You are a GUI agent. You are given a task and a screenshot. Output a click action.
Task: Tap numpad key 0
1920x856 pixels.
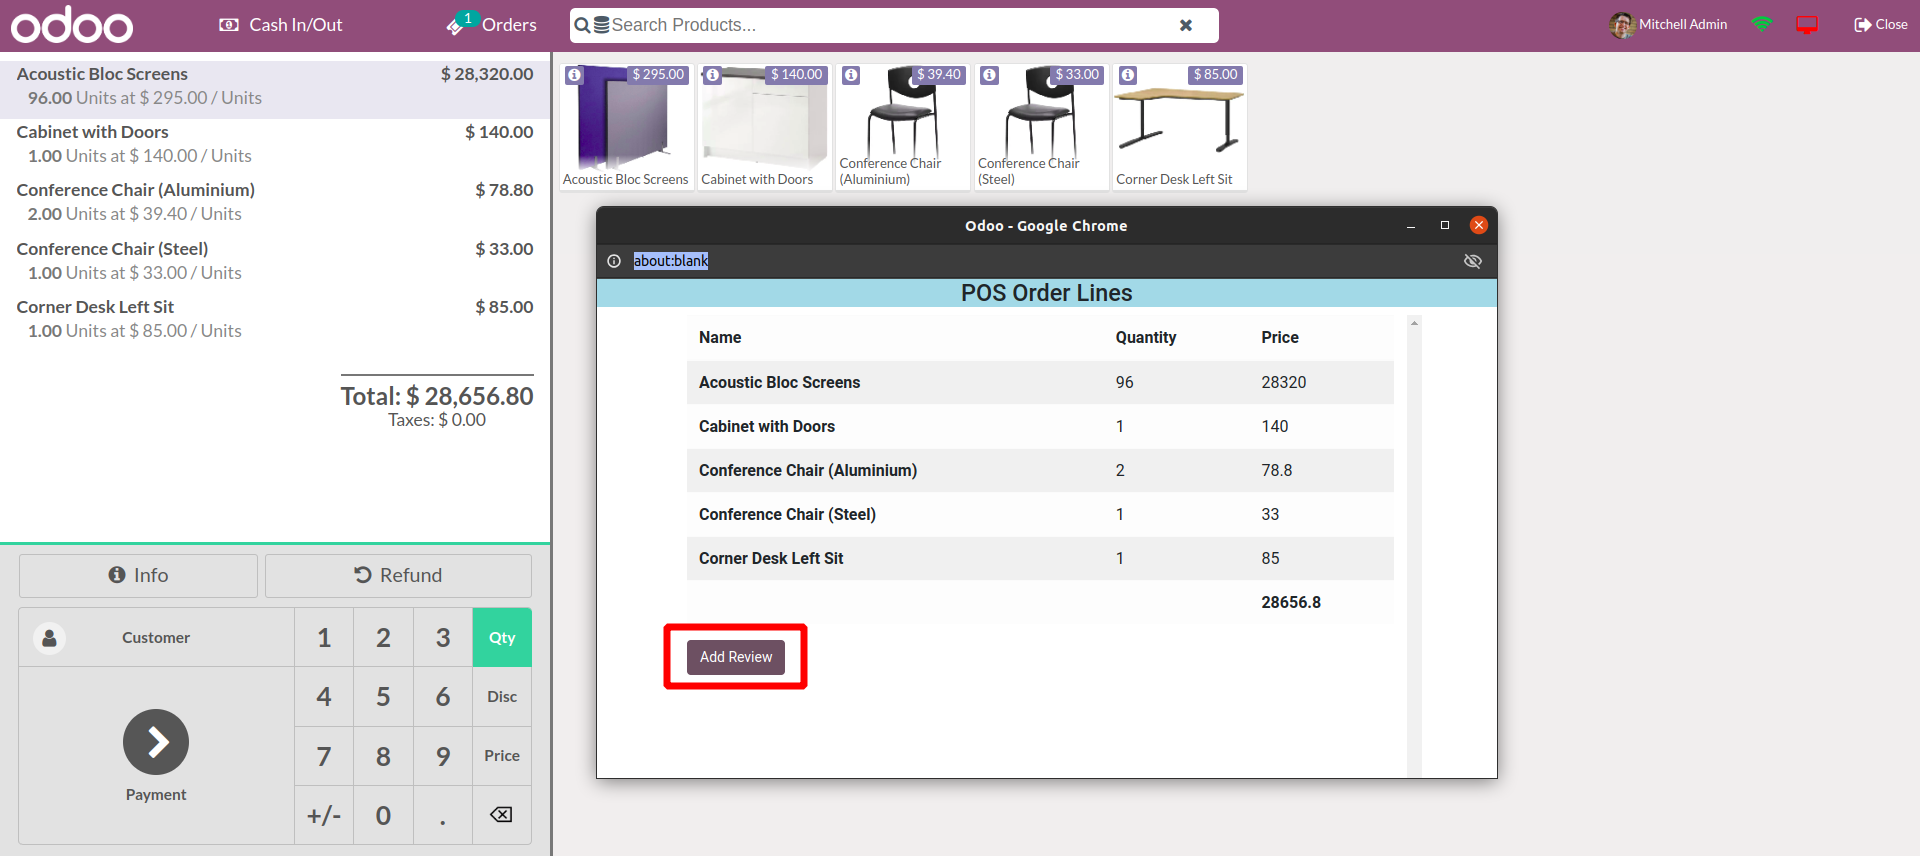383,815
